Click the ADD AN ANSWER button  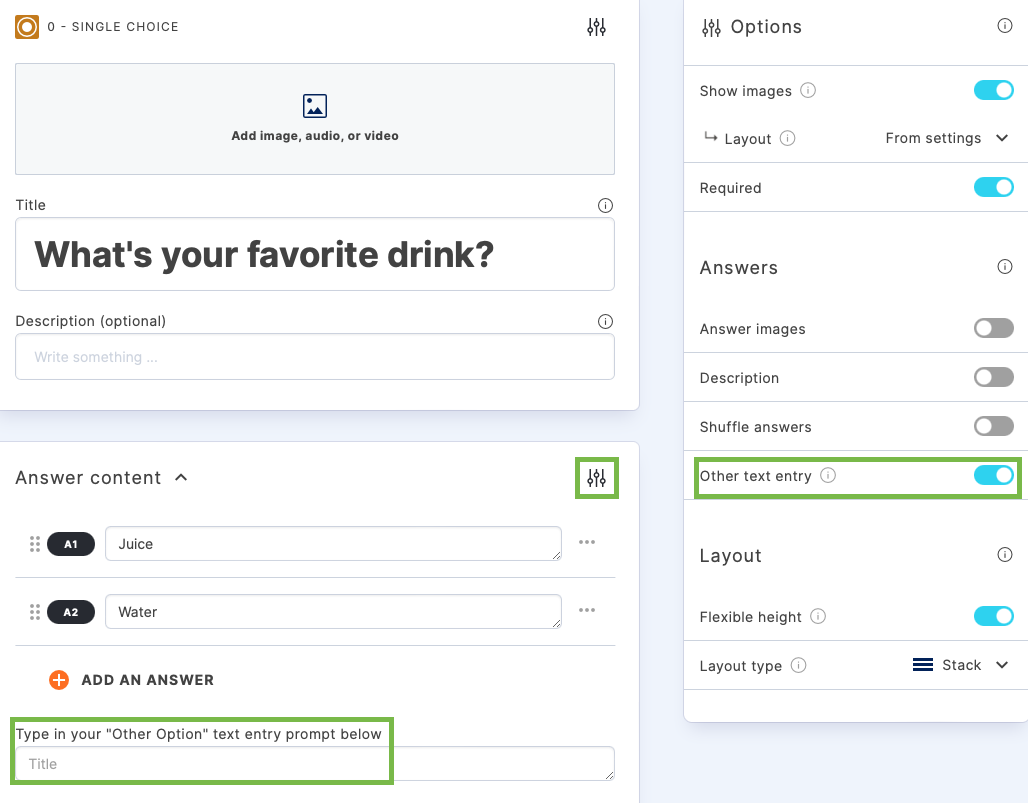point(131,679)
